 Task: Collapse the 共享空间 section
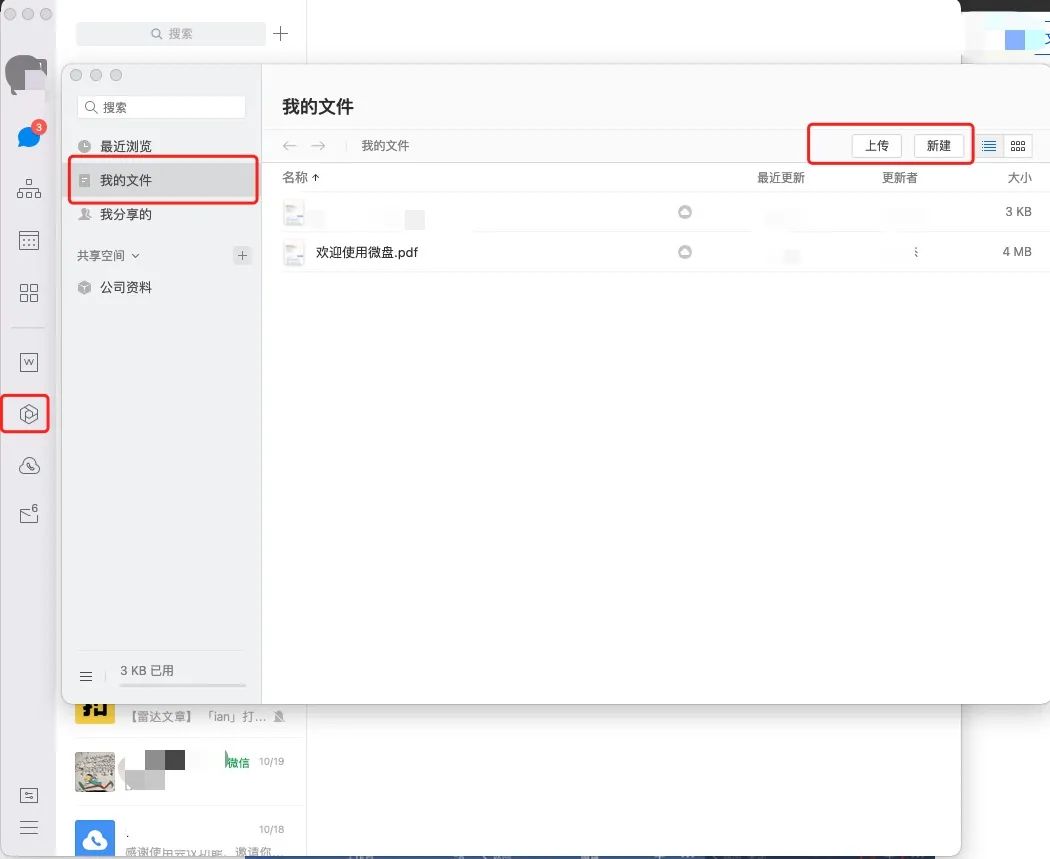135,255
